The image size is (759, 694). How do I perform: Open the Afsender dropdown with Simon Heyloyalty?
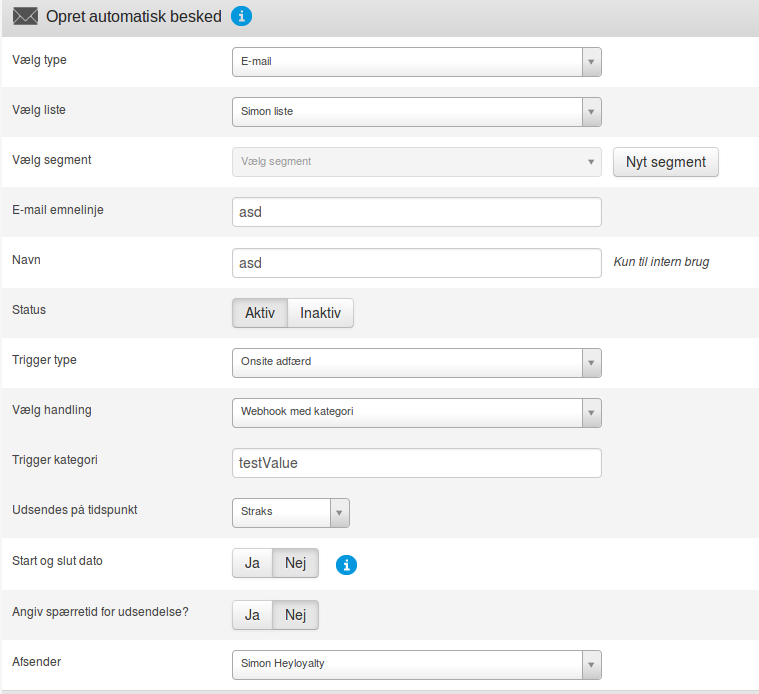416,663
